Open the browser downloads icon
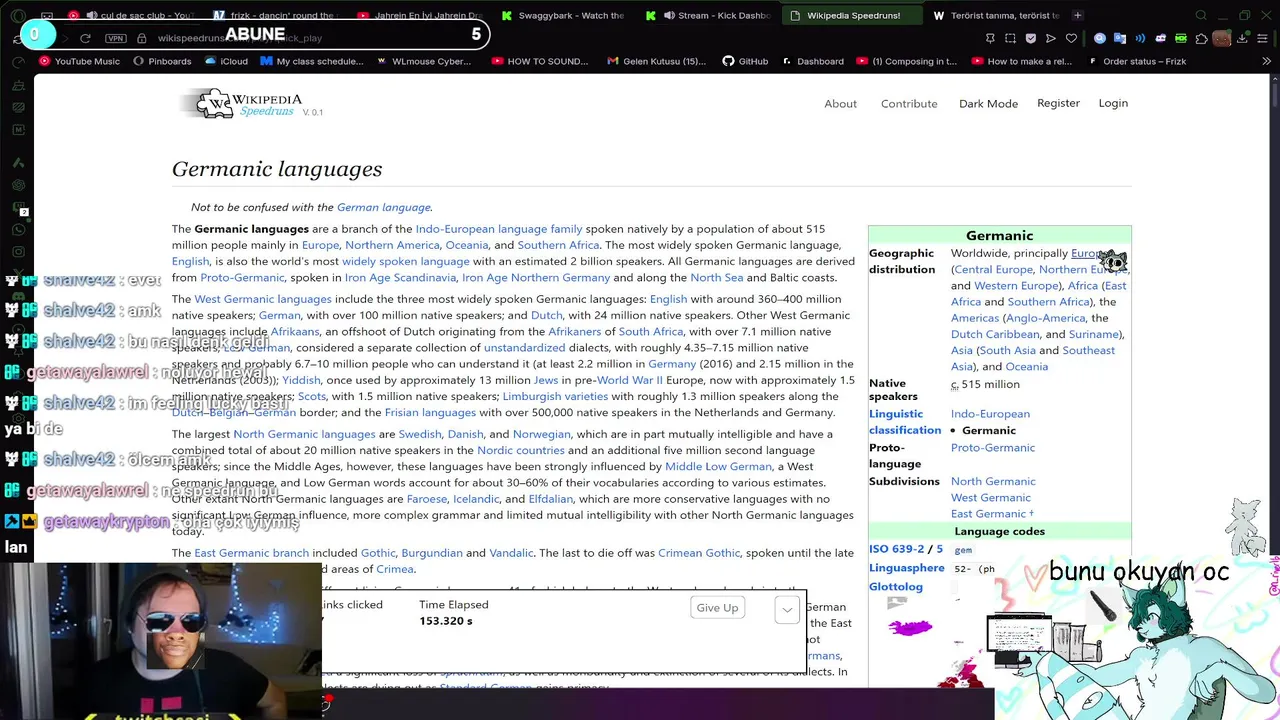Viewport: 1280px width, 720px height. (x=1242, y=38)
